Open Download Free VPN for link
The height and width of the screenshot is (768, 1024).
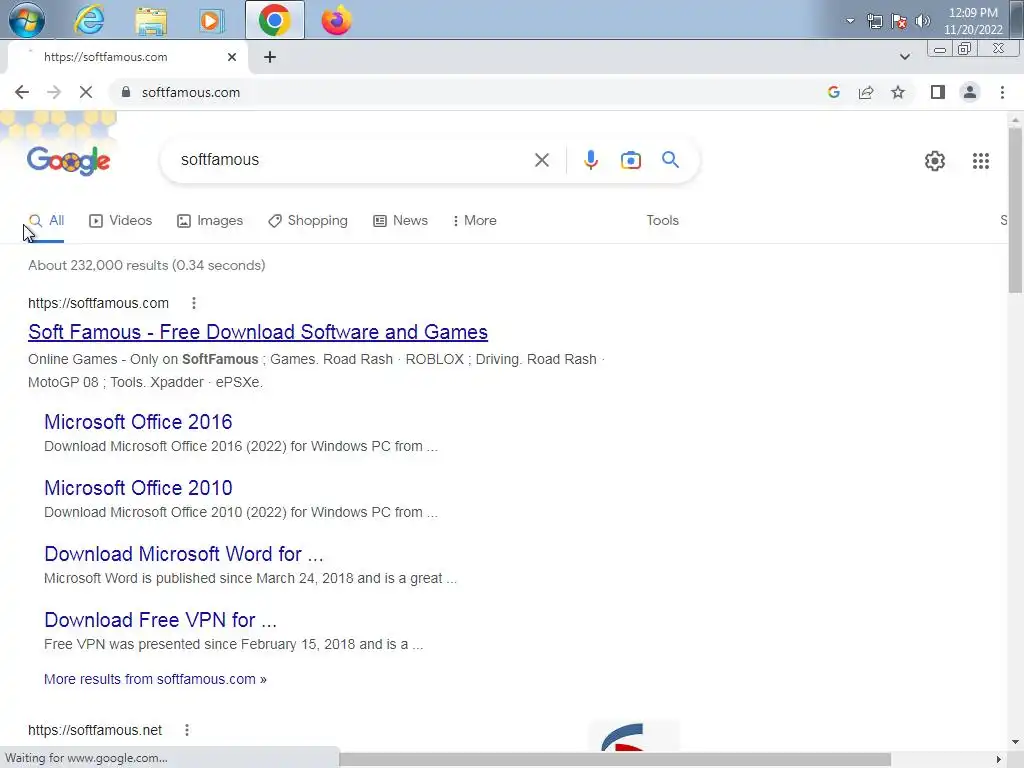pyautogui.click(x=161, y=620)
